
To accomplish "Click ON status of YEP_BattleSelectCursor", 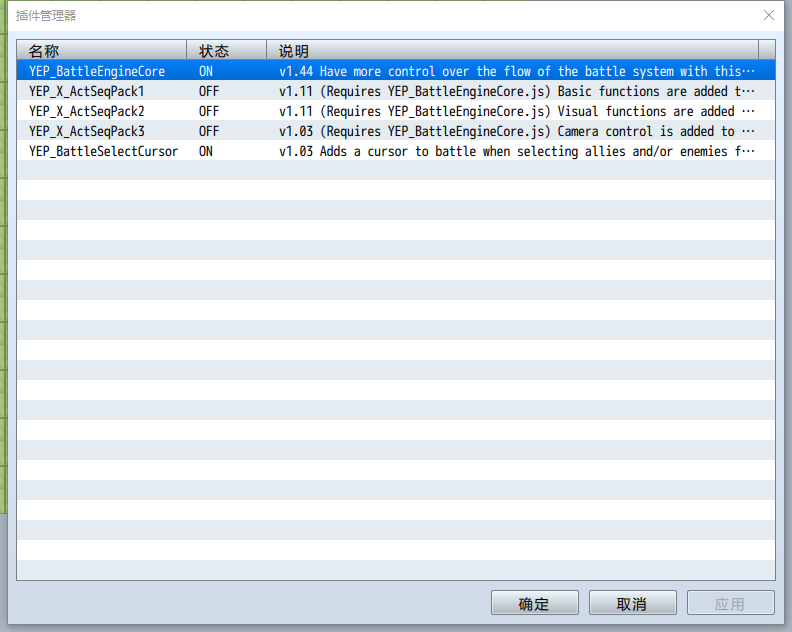I will (x=206, y=152).
